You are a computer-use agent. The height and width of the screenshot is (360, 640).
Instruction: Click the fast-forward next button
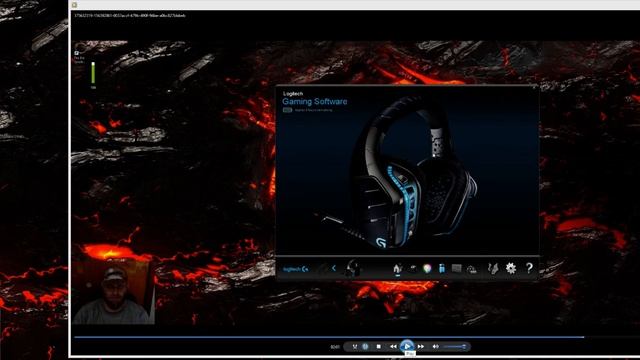click(420, 347)
